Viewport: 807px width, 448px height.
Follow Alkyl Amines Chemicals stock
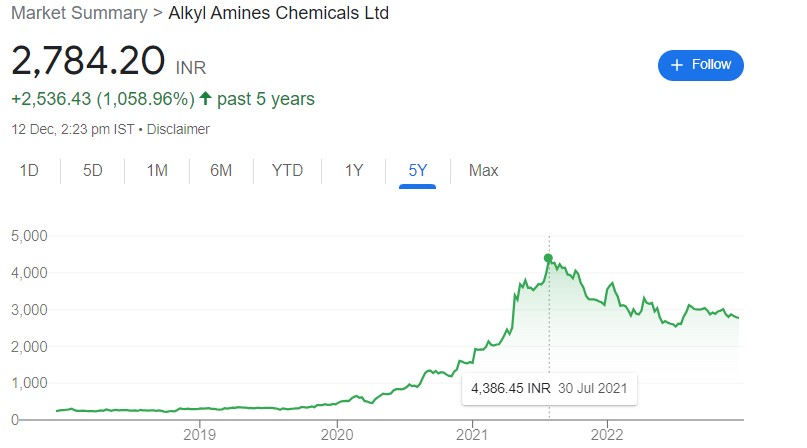coord(700,65)
